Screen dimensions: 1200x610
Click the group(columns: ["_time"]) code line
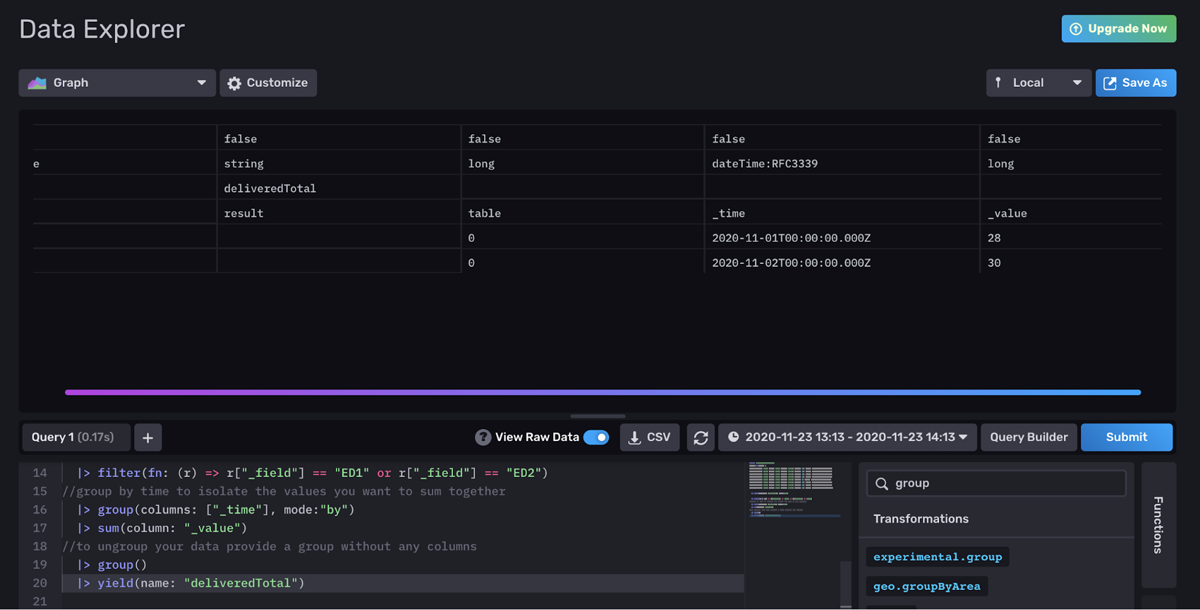pyautogui.click(x=216, y=510)
